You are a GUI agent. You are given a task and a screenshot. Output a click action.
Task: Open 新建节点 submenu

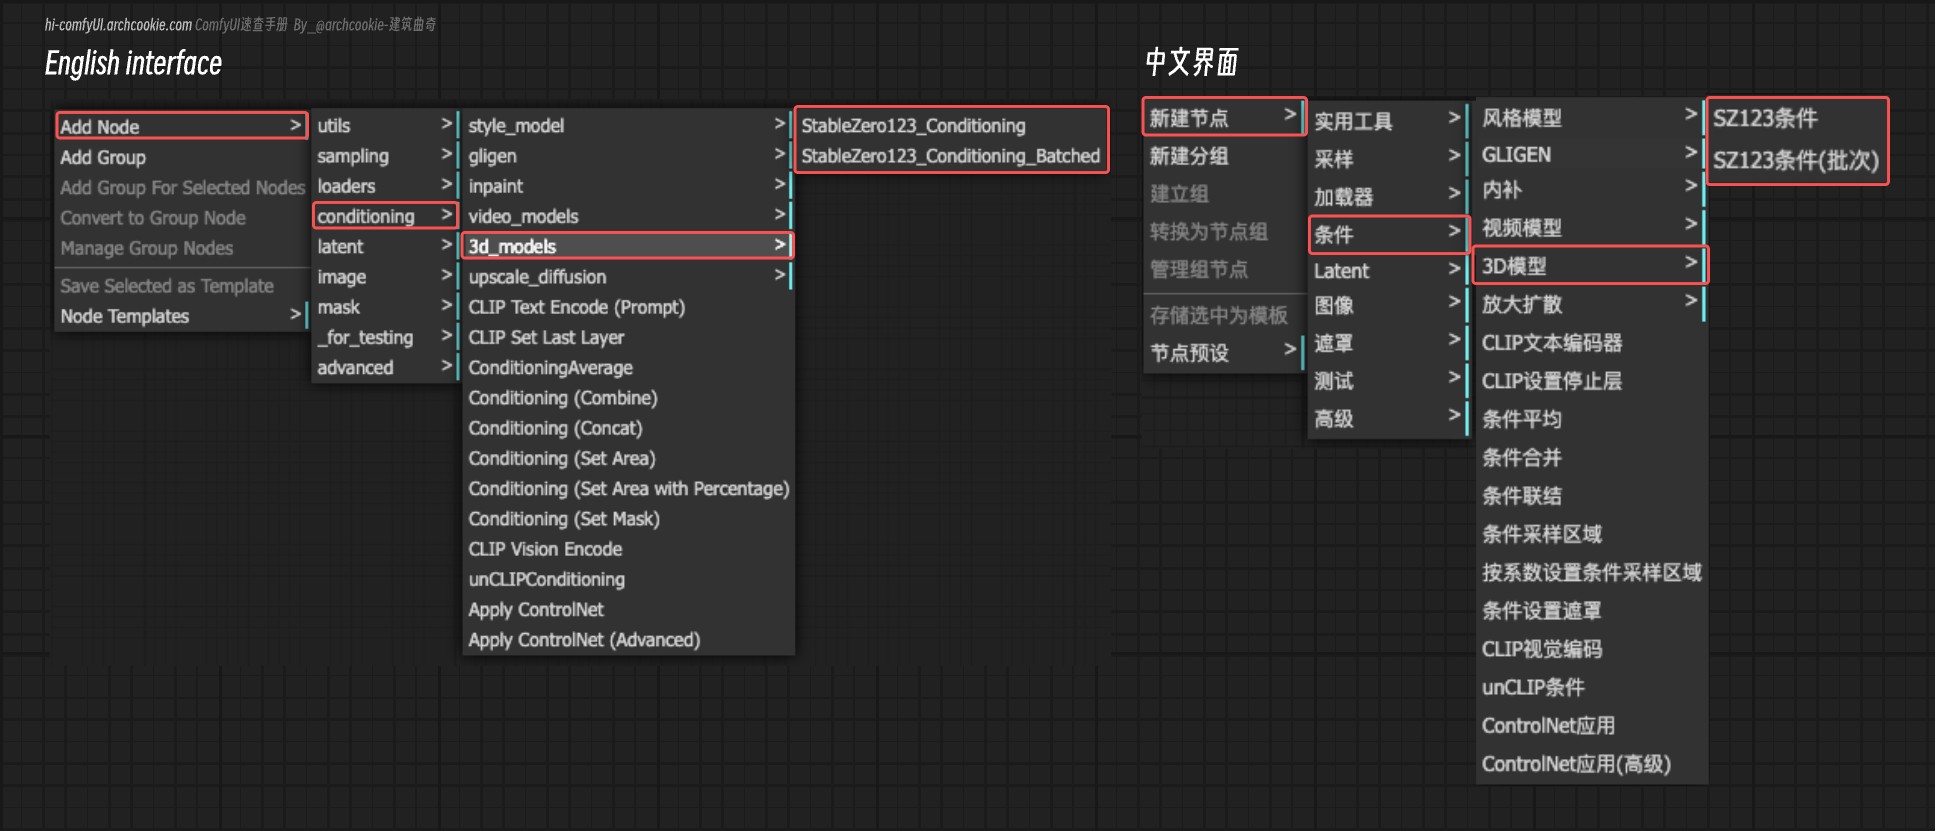(1223, 118)
